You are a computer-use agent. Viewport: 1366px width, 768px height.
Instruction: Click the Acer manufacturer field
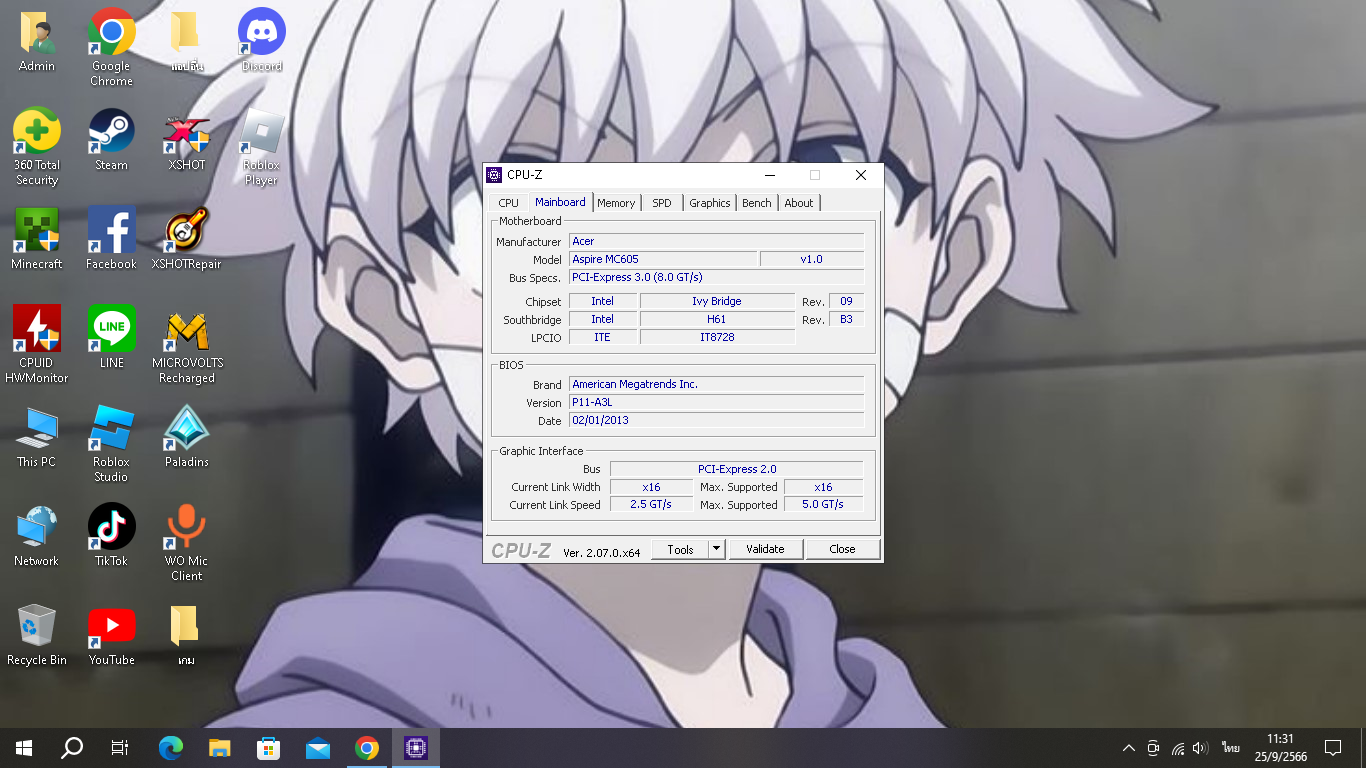pos(716,241)
